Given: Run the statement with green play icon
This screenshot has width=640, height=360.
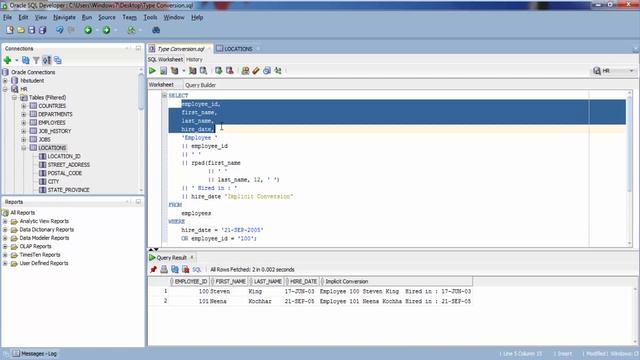Looking at the screenshot, I should 152,71.
